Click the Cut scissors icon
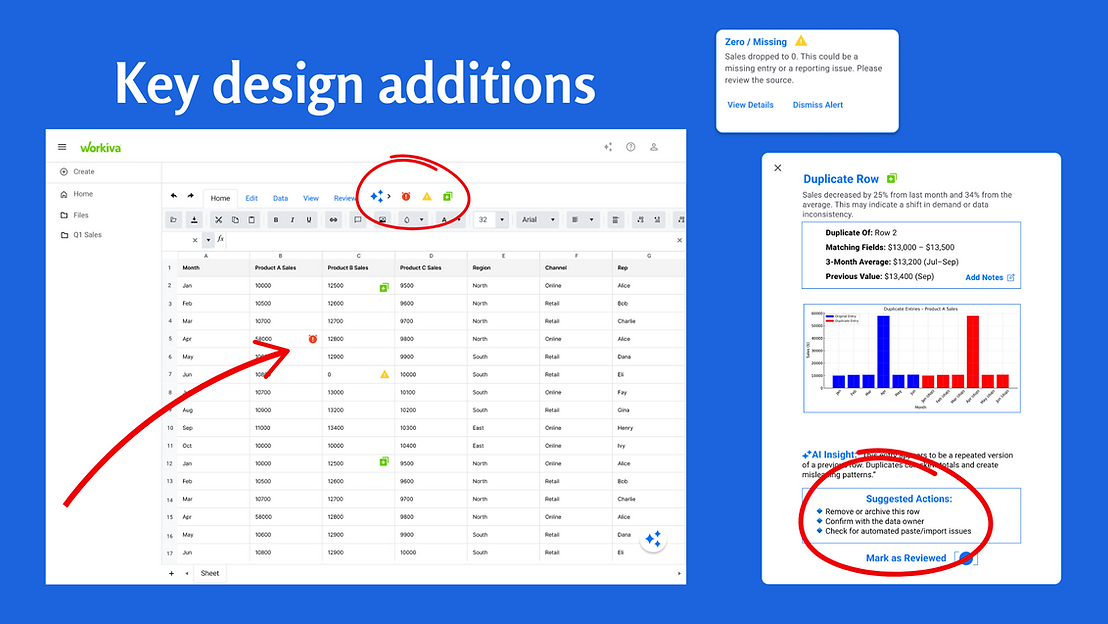1108x624 pixels. tap(219, 220)
